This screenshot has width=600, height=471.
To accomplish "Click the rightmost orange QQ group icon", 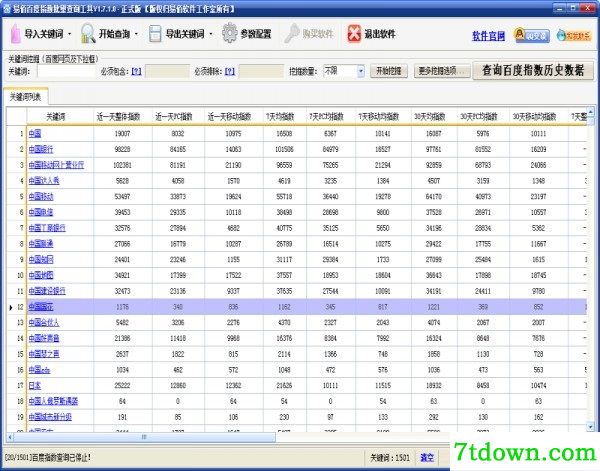I will pos(574,35).
